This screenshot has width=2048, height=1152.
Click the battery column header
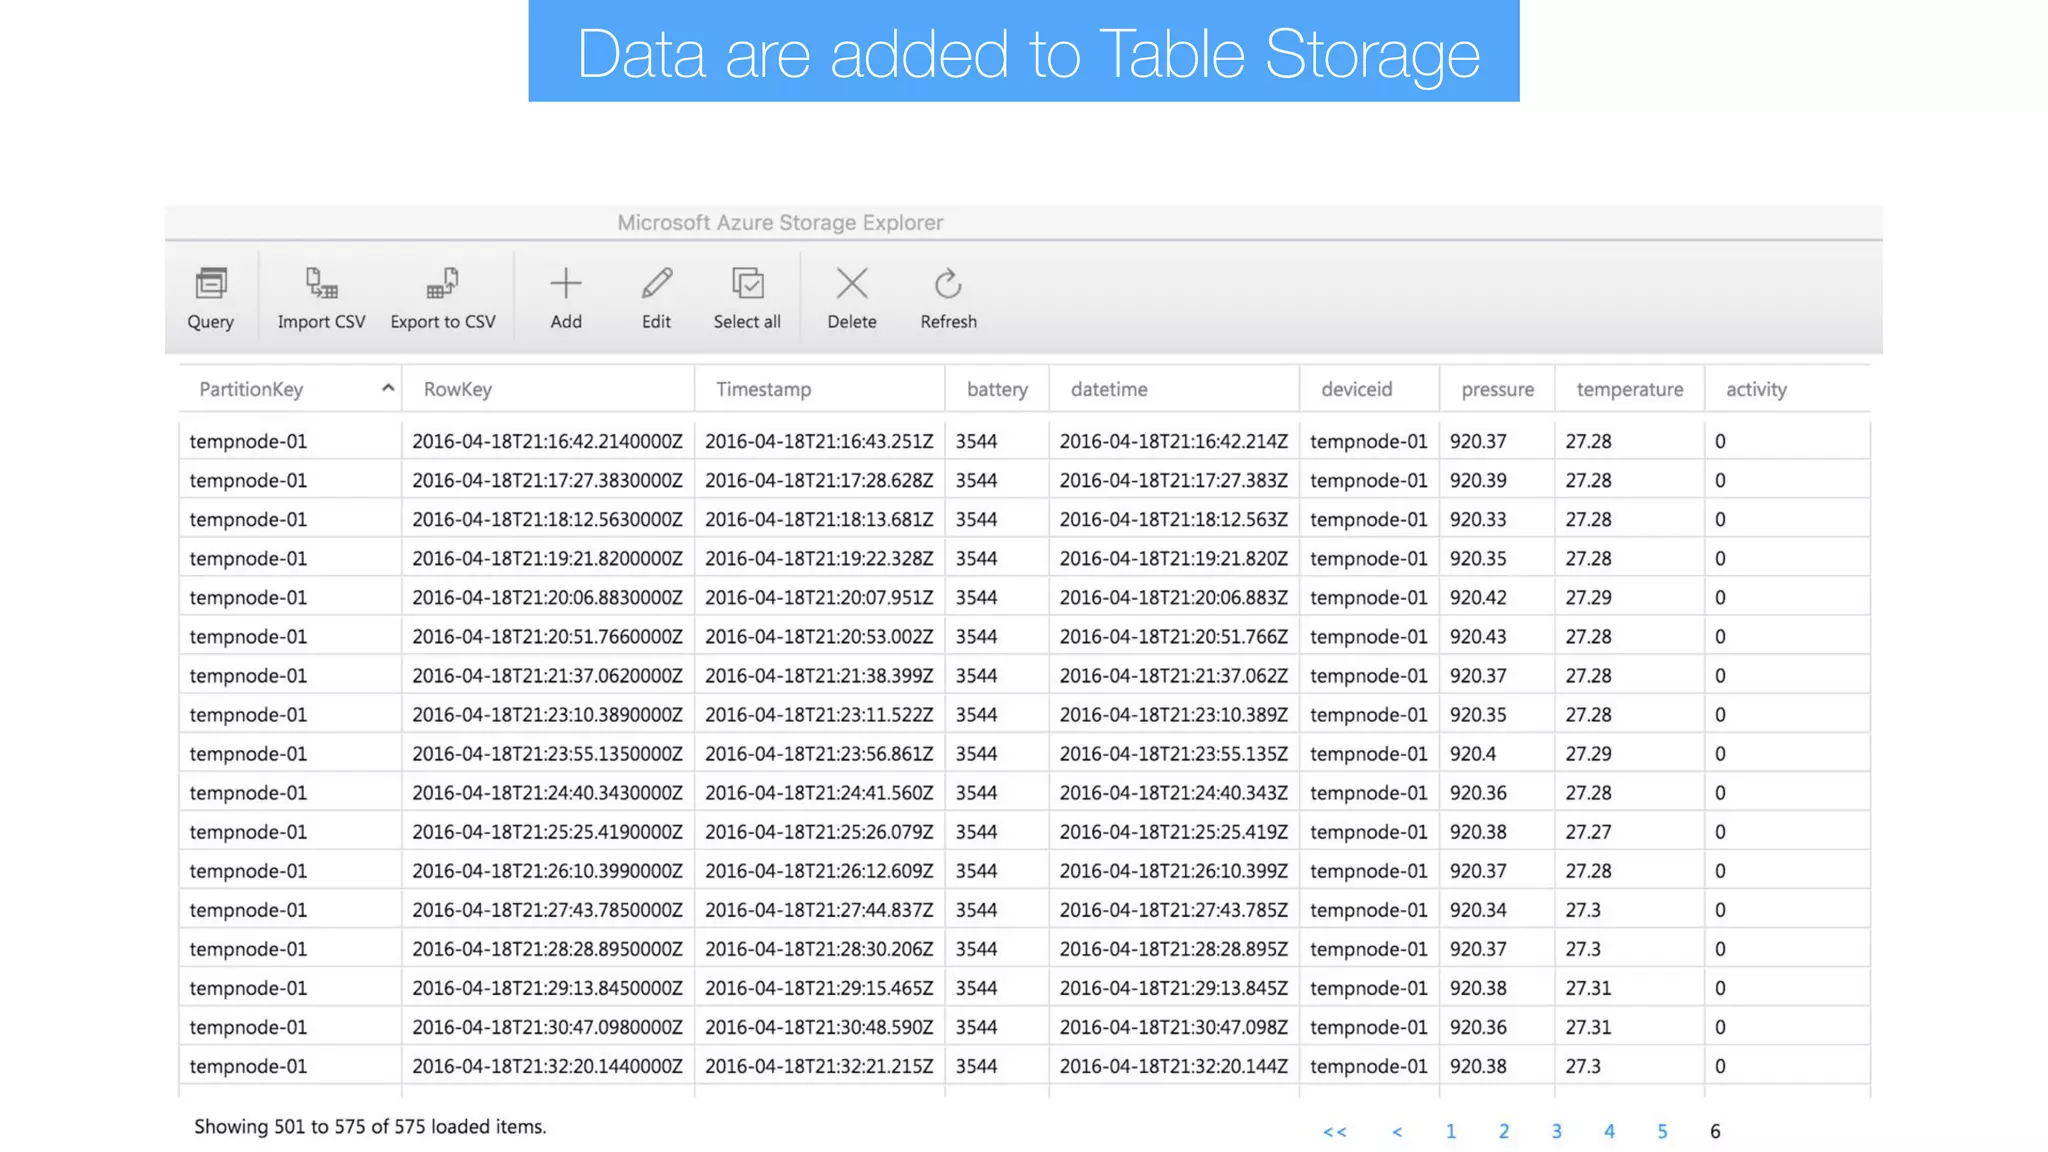tap(997, 390)
